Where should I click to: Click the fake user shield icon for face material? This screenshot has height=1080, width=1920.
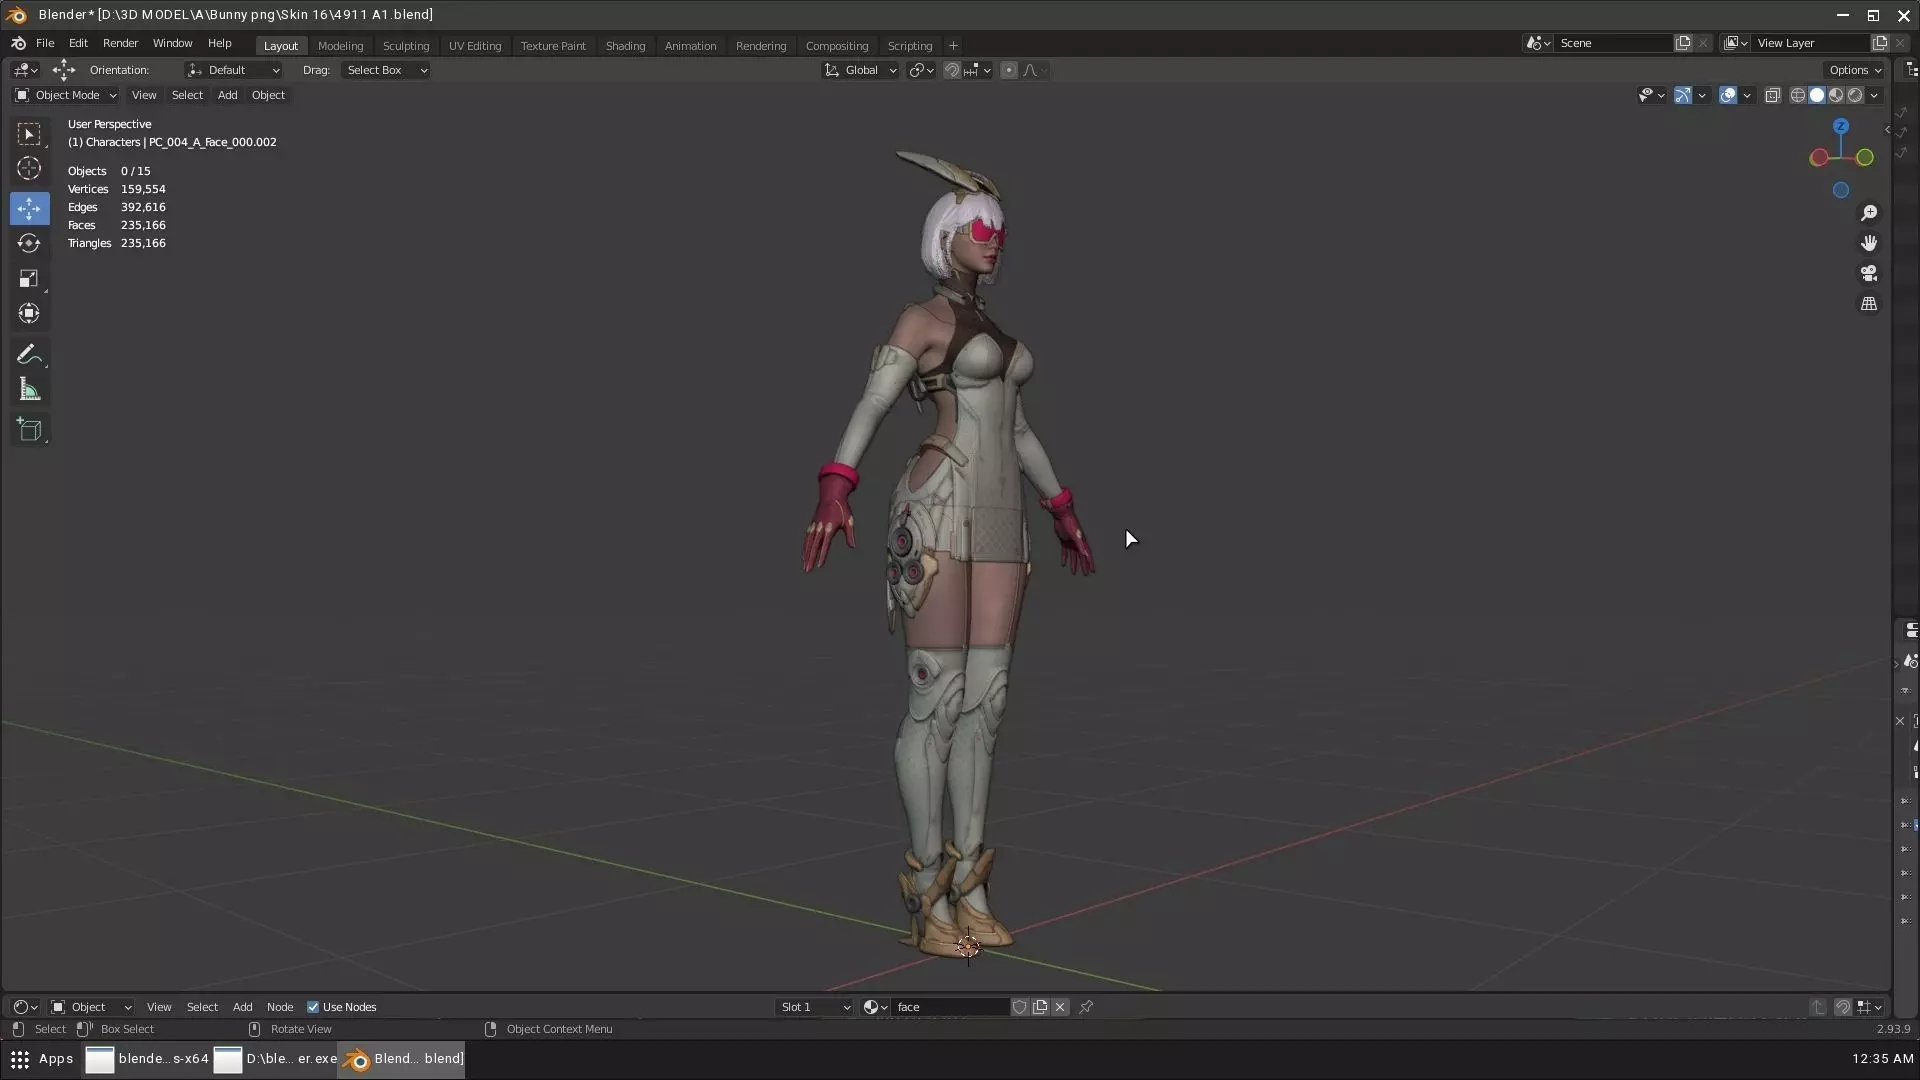[x=1019, y=1007]
